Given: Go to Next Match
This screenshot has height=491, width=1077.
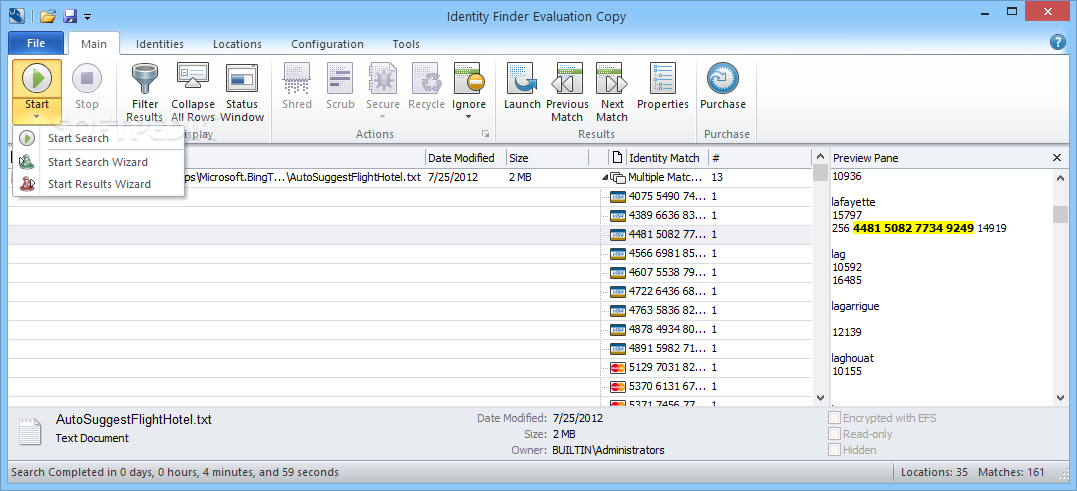Looking at the screenshot, I should click(611, 78).
